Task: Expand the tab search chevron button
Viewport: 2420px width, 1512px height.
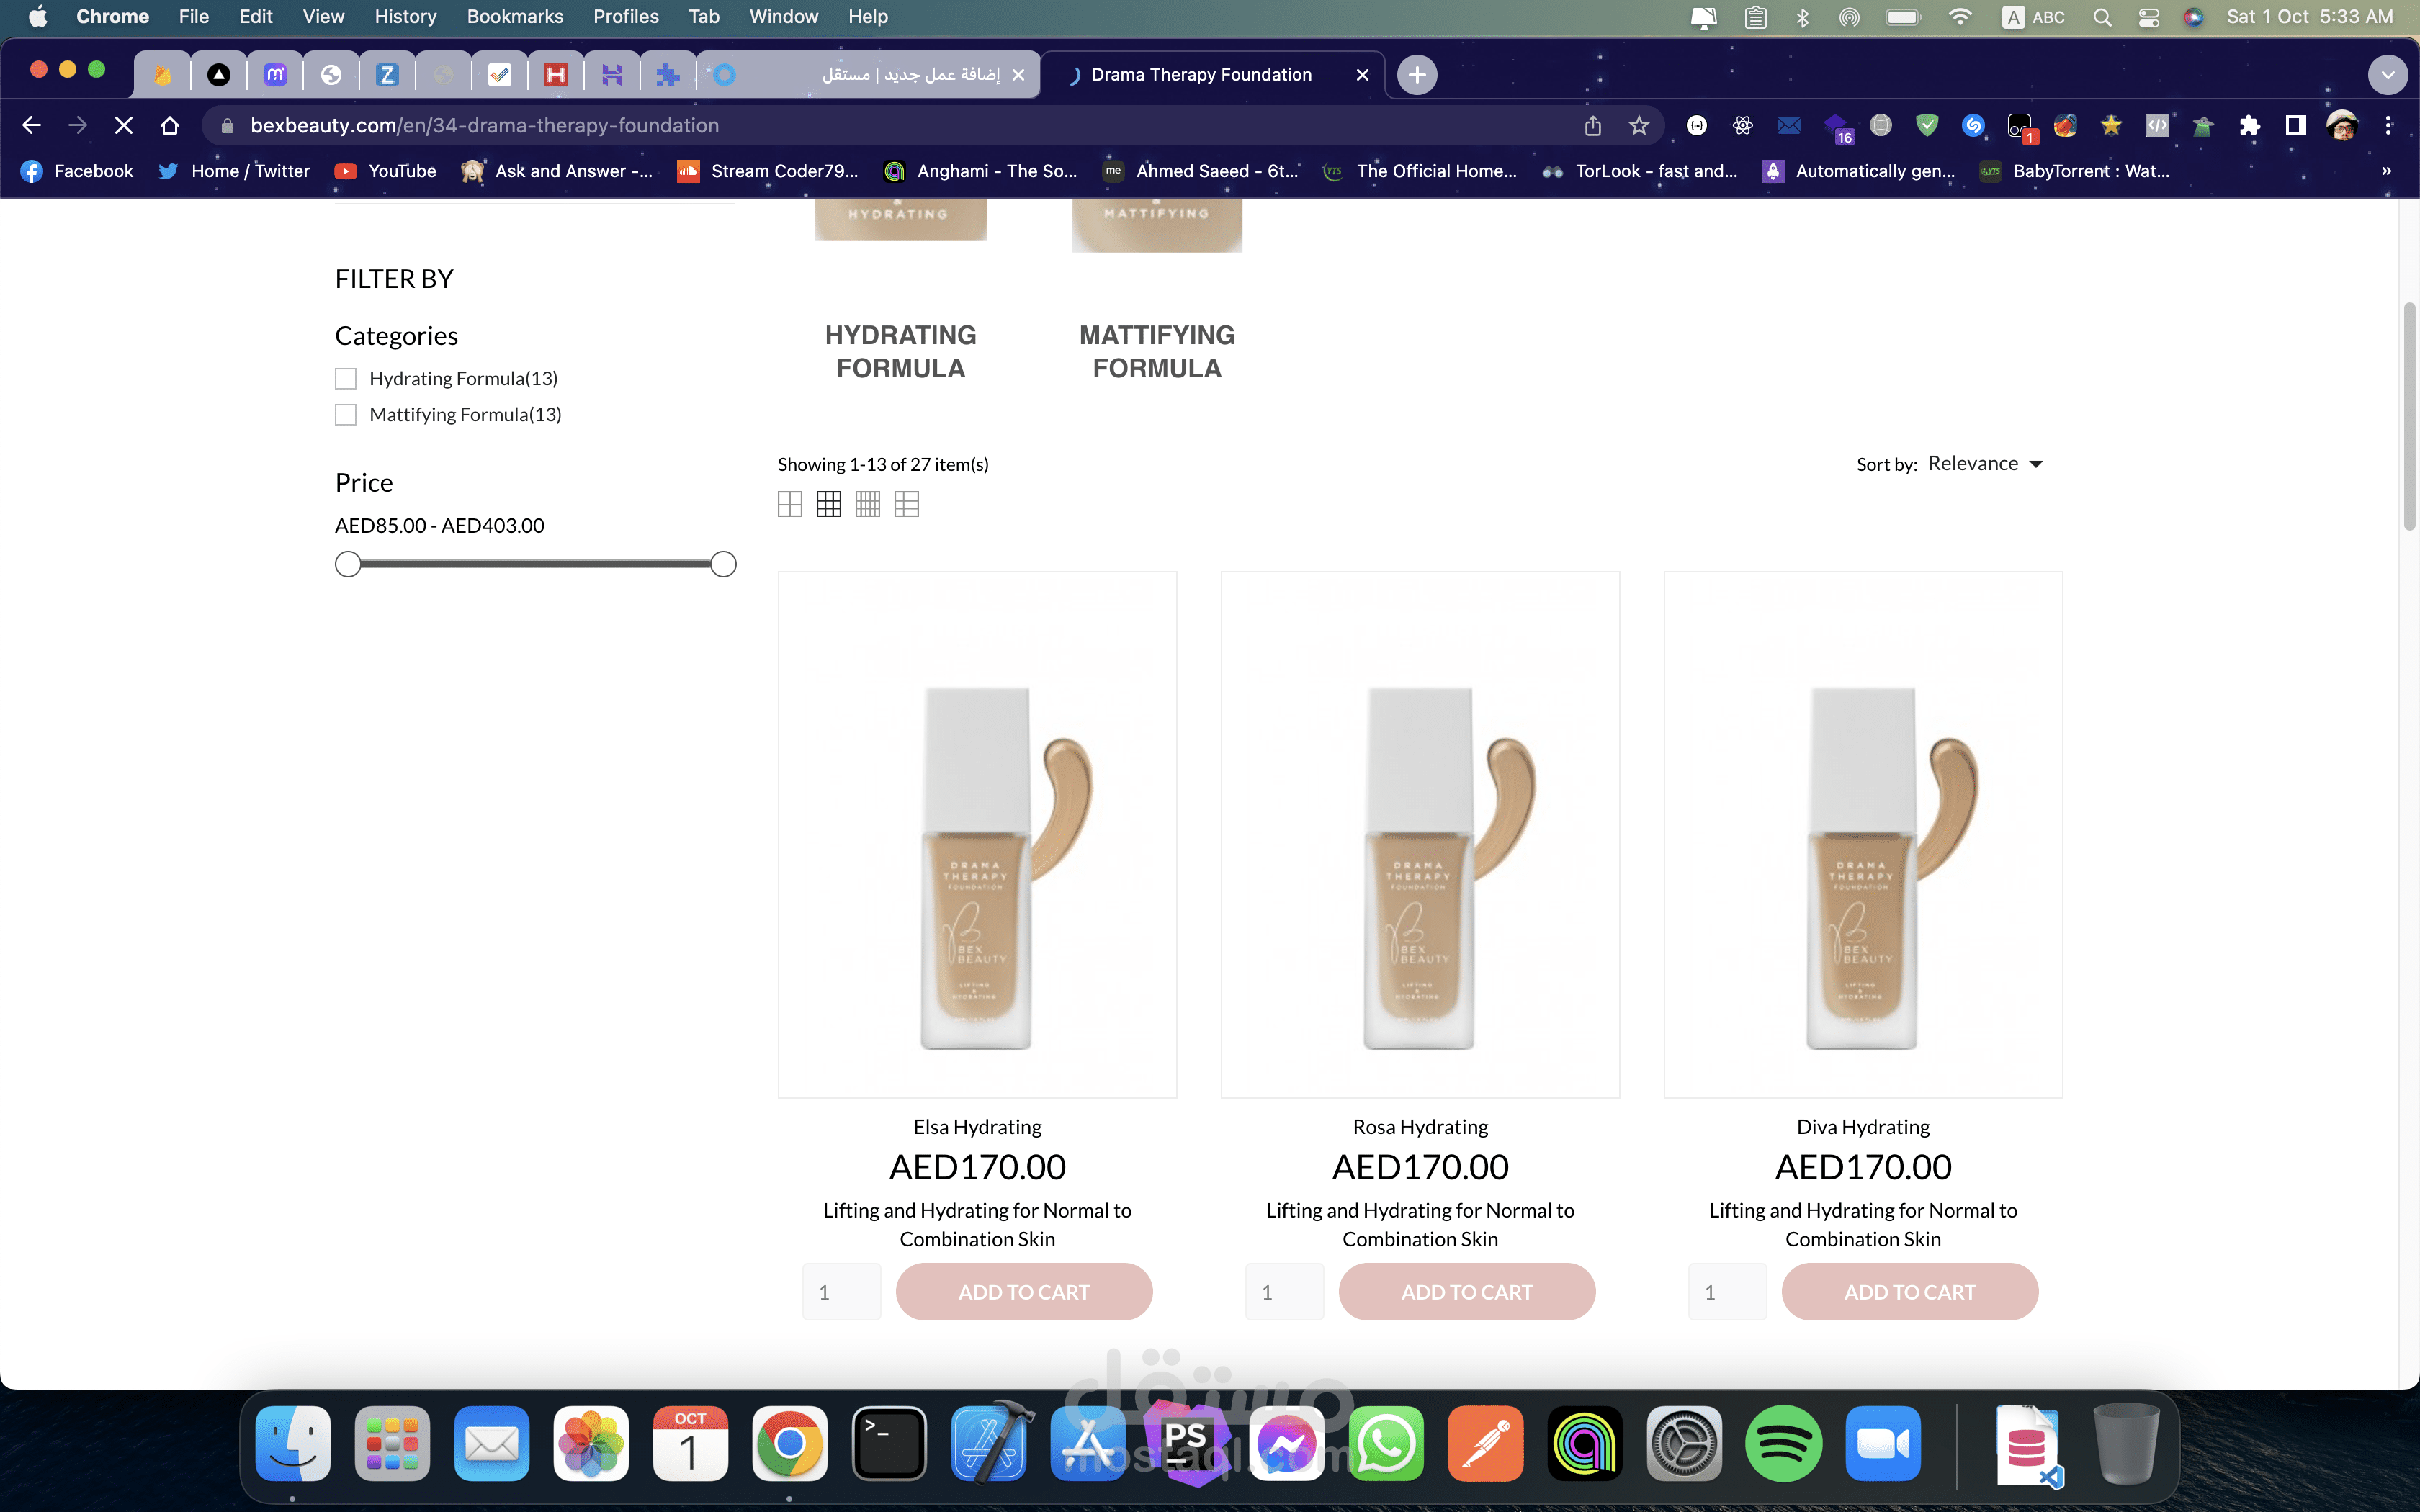Action: tap(2387, 75)
